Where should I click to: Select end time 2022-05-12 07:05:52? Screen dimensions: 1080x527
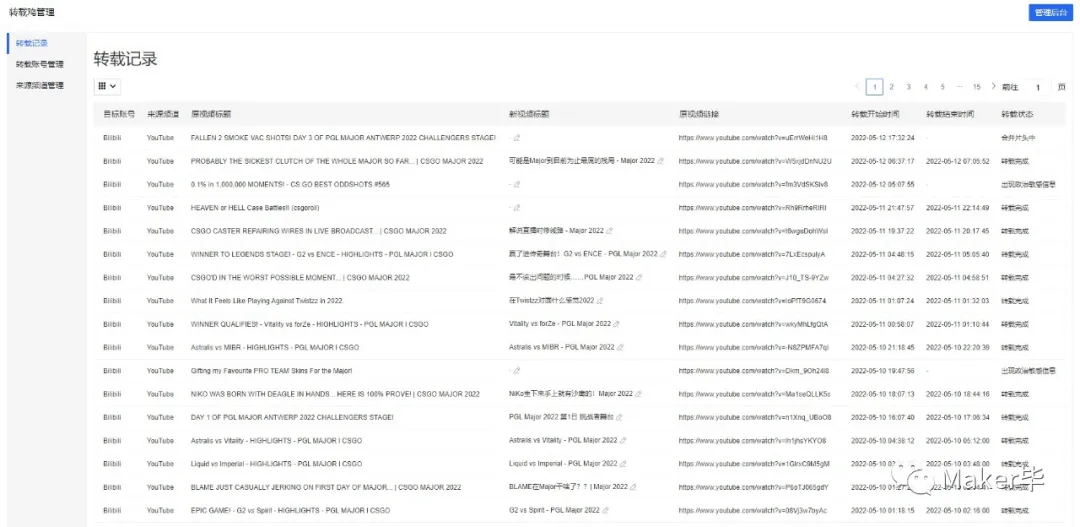click(x=958, y=161)
